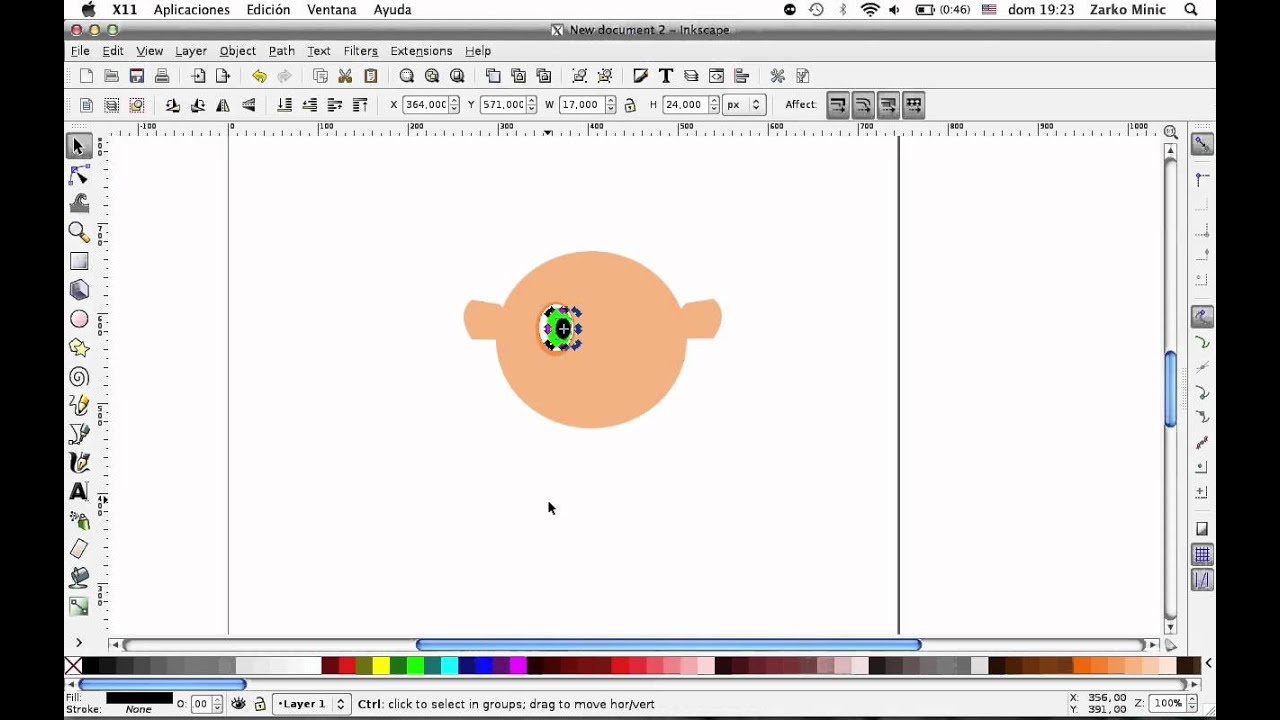Open the px units dropdown
This screenshot has height=720, width=1280.
[744, 104]
